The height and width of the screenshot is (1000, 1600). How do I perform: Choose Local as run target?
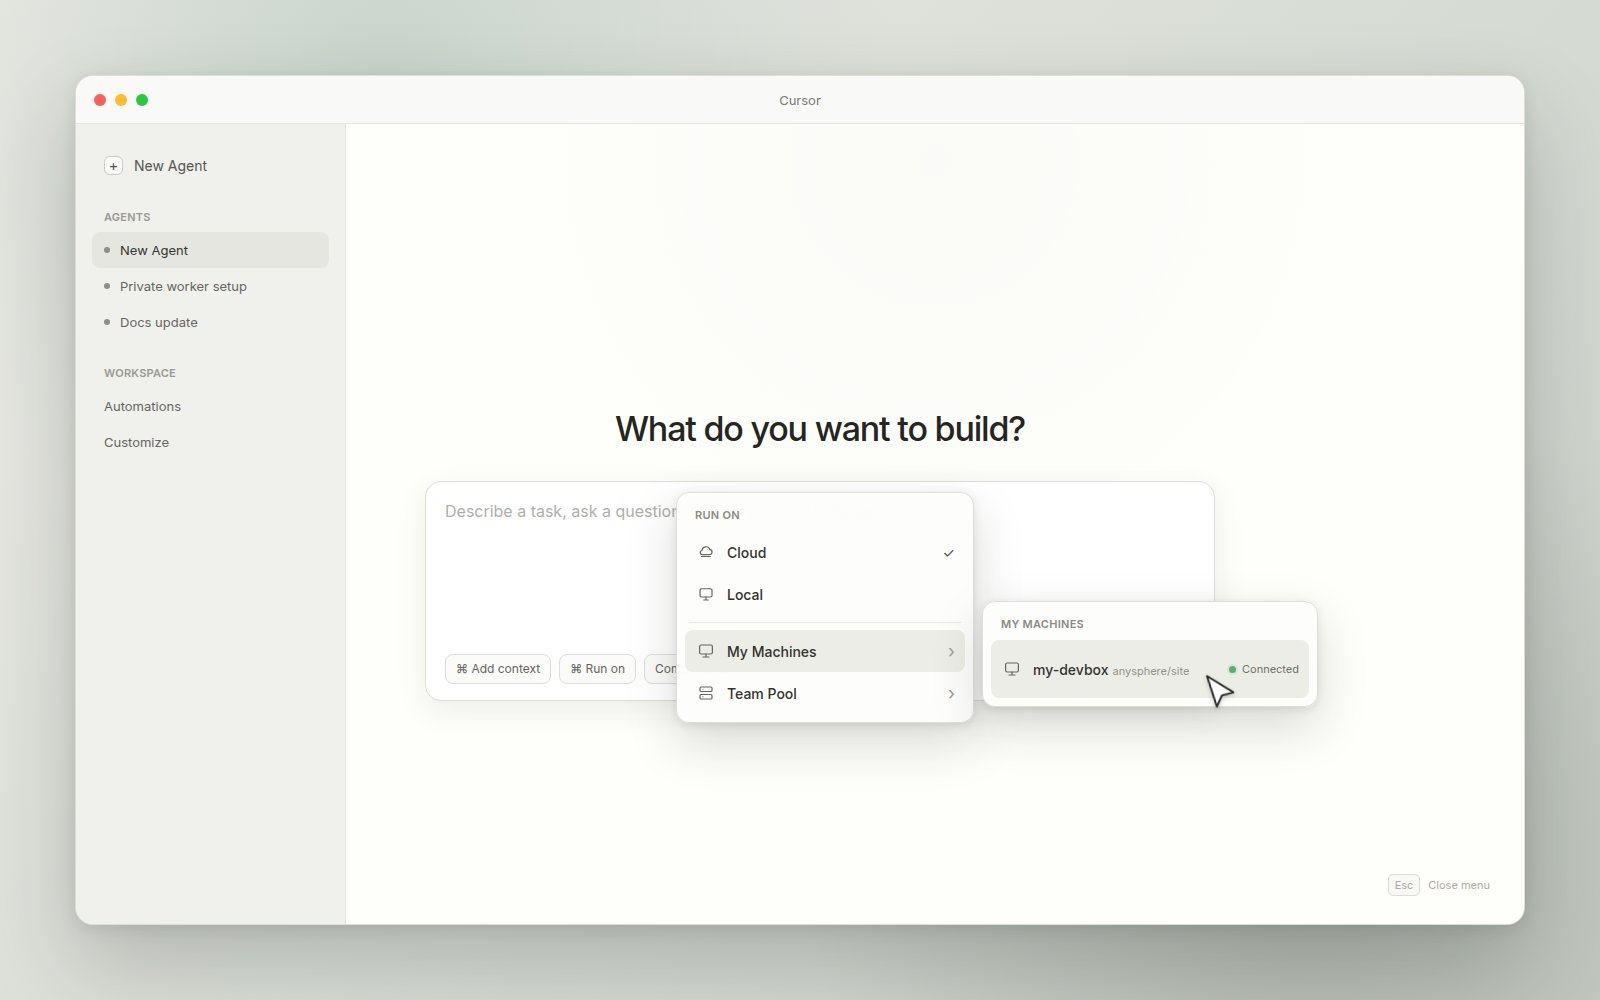point(825,595)
